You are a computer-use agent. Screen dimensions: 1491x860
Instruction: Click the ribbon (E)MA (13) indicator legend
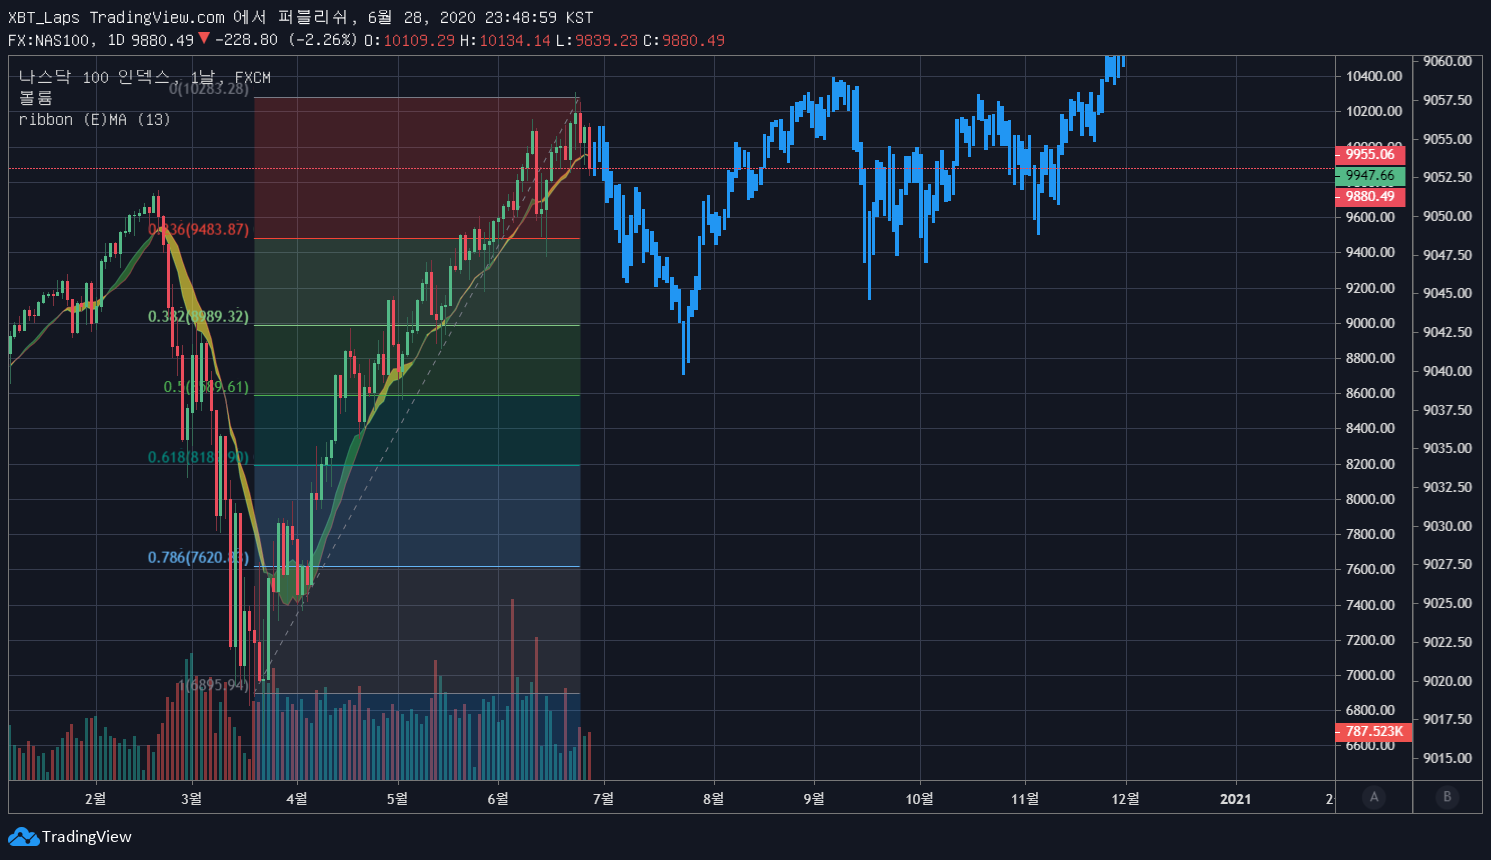95,119
